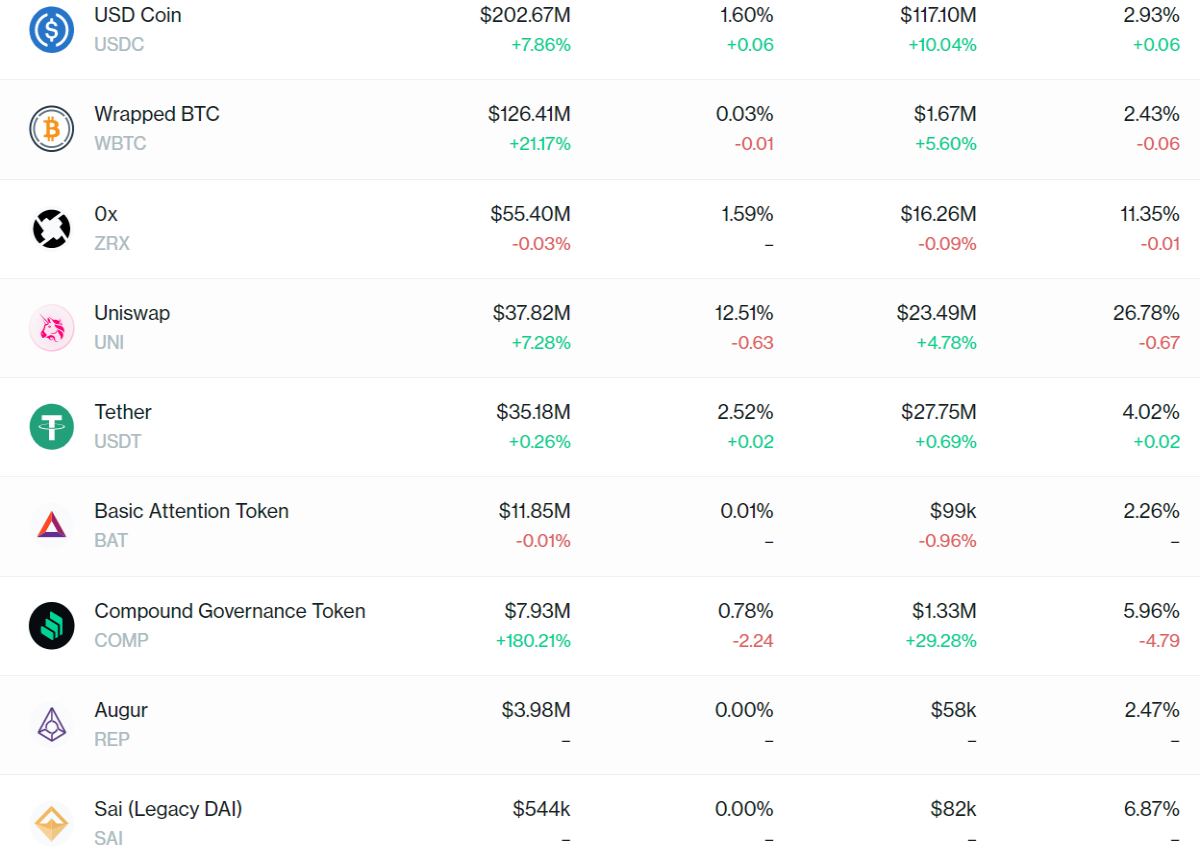Click the green Tether logo icon
1200x865 pixels.
pyautogui.click(x=51, y=427)
